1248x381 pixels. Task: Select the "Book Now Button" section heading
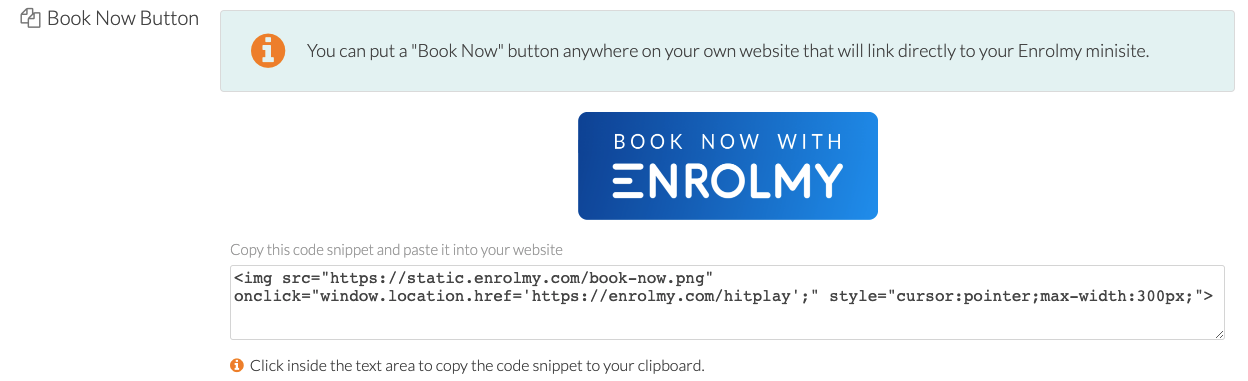(x=123, y=18)
